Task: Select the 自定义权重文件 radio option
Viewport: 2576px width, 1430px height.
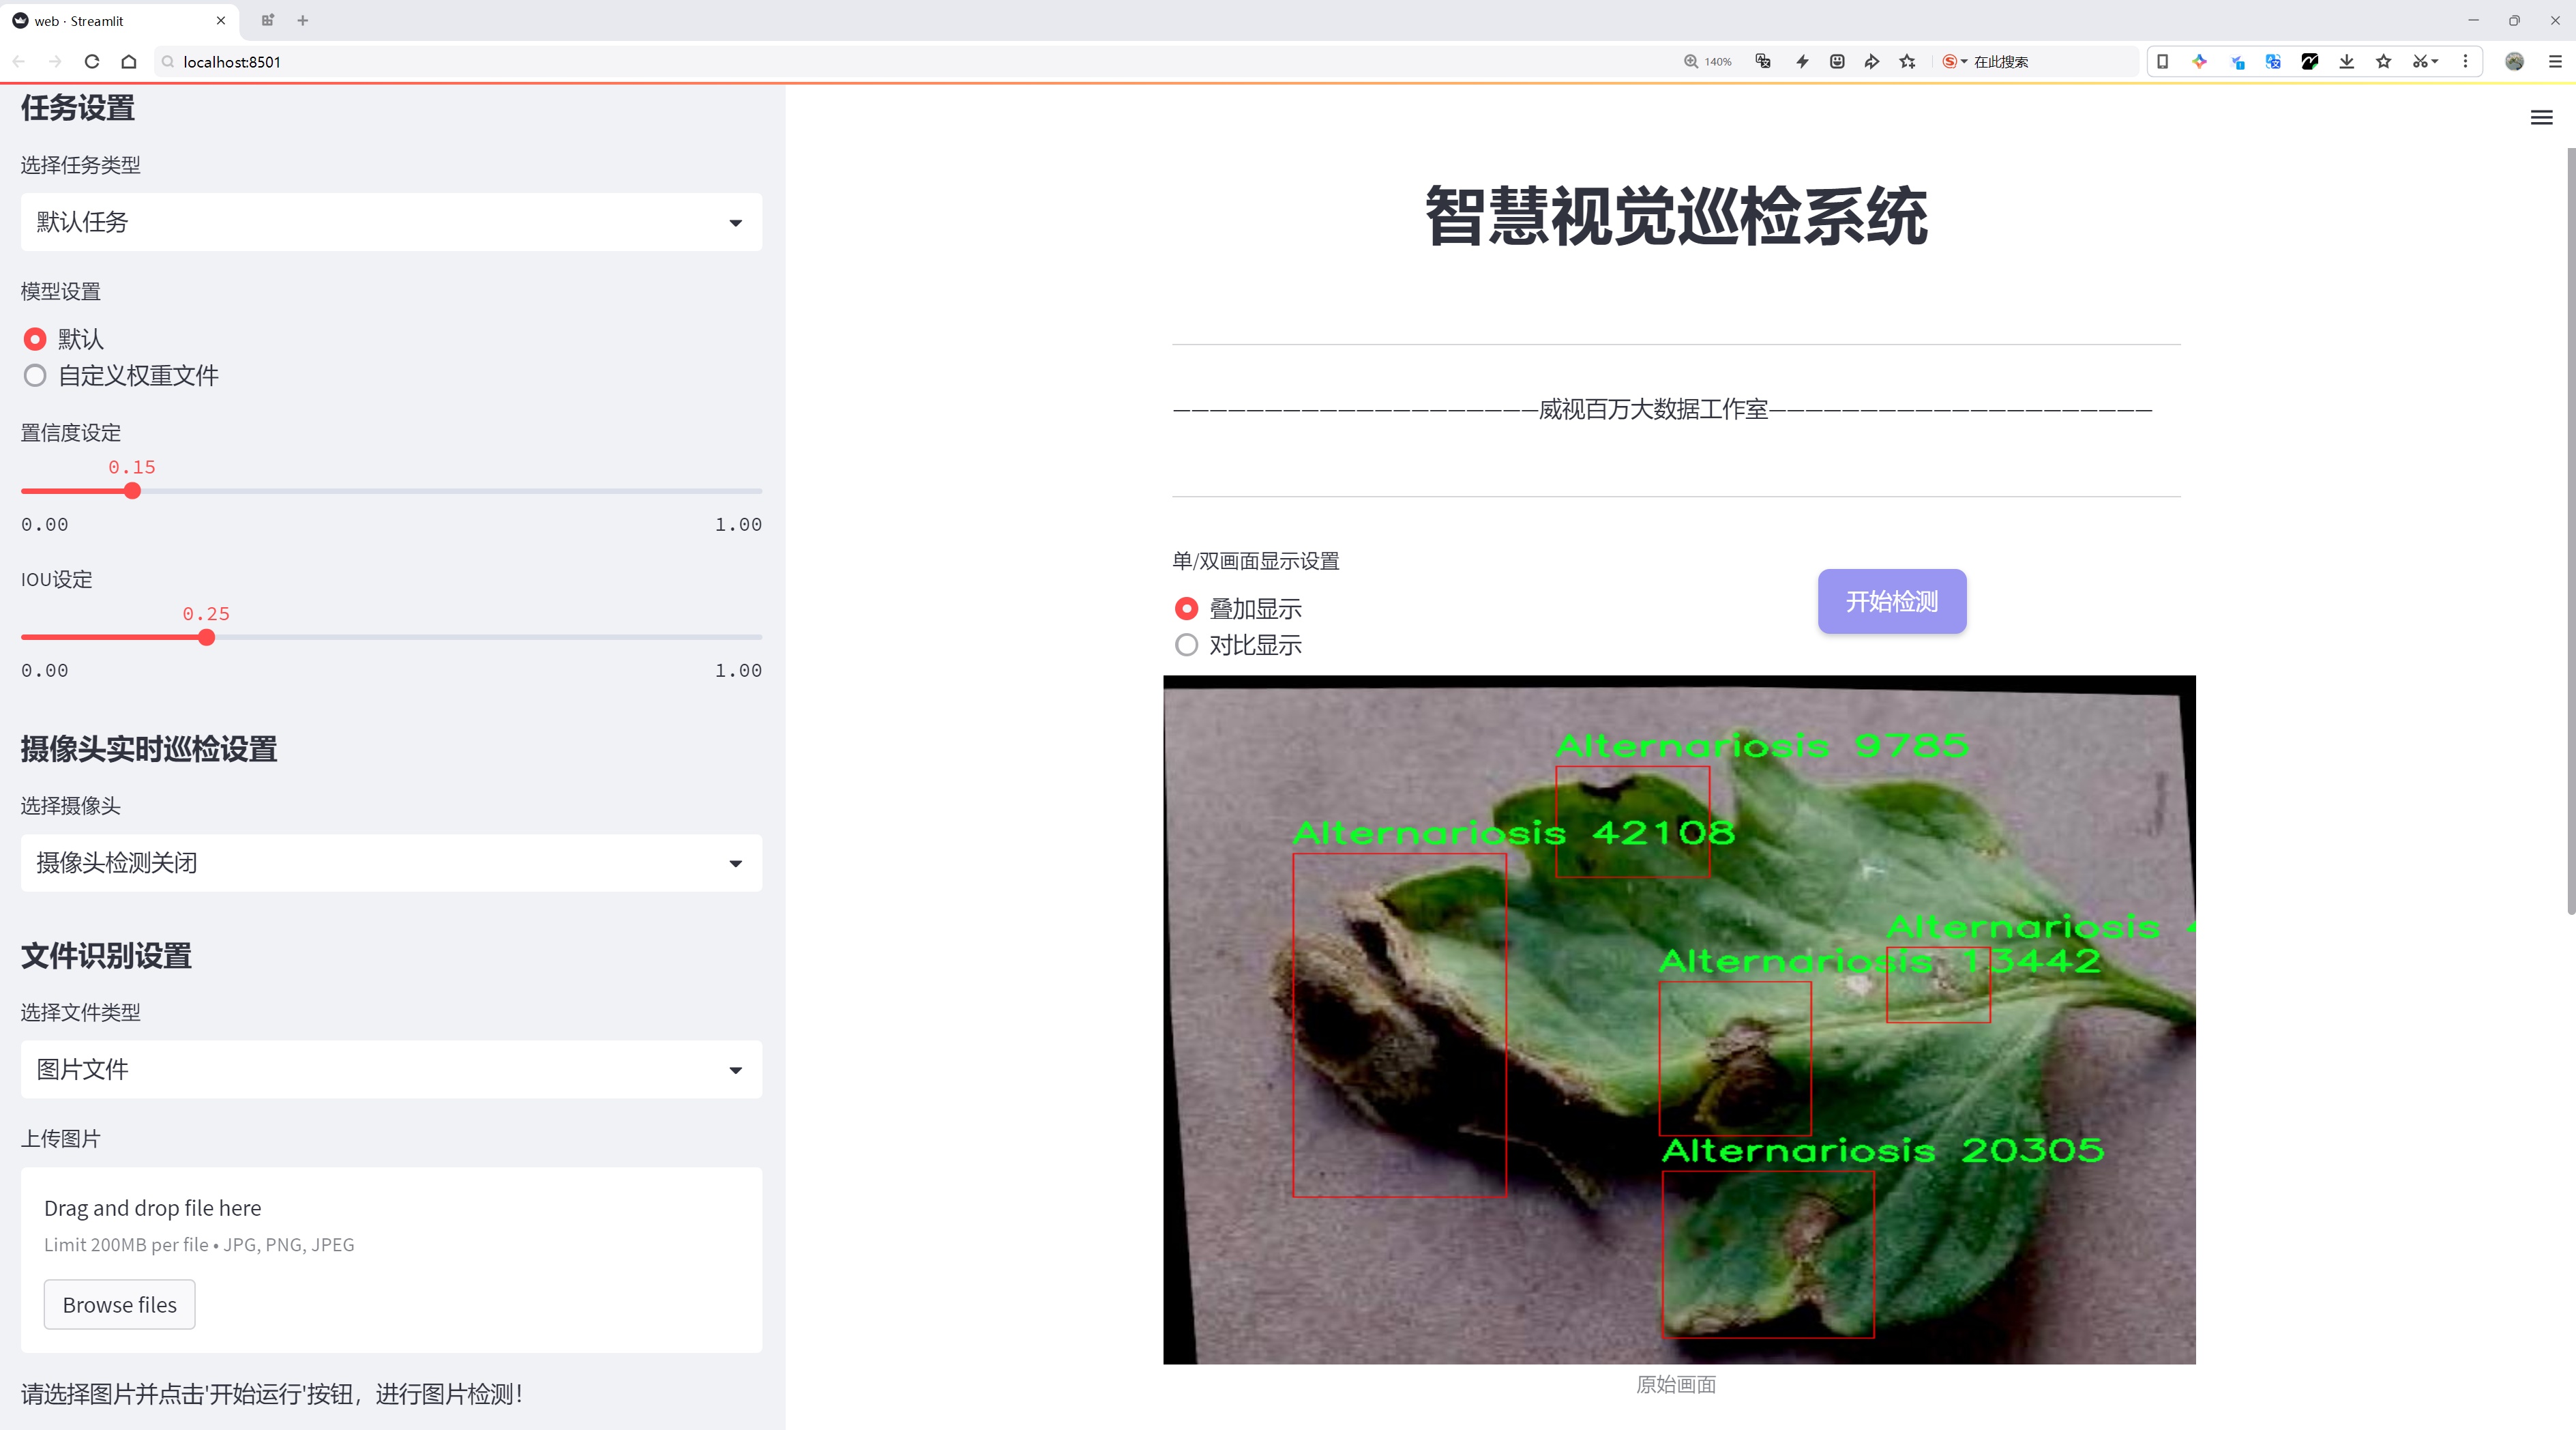Action: coord(35,376)
